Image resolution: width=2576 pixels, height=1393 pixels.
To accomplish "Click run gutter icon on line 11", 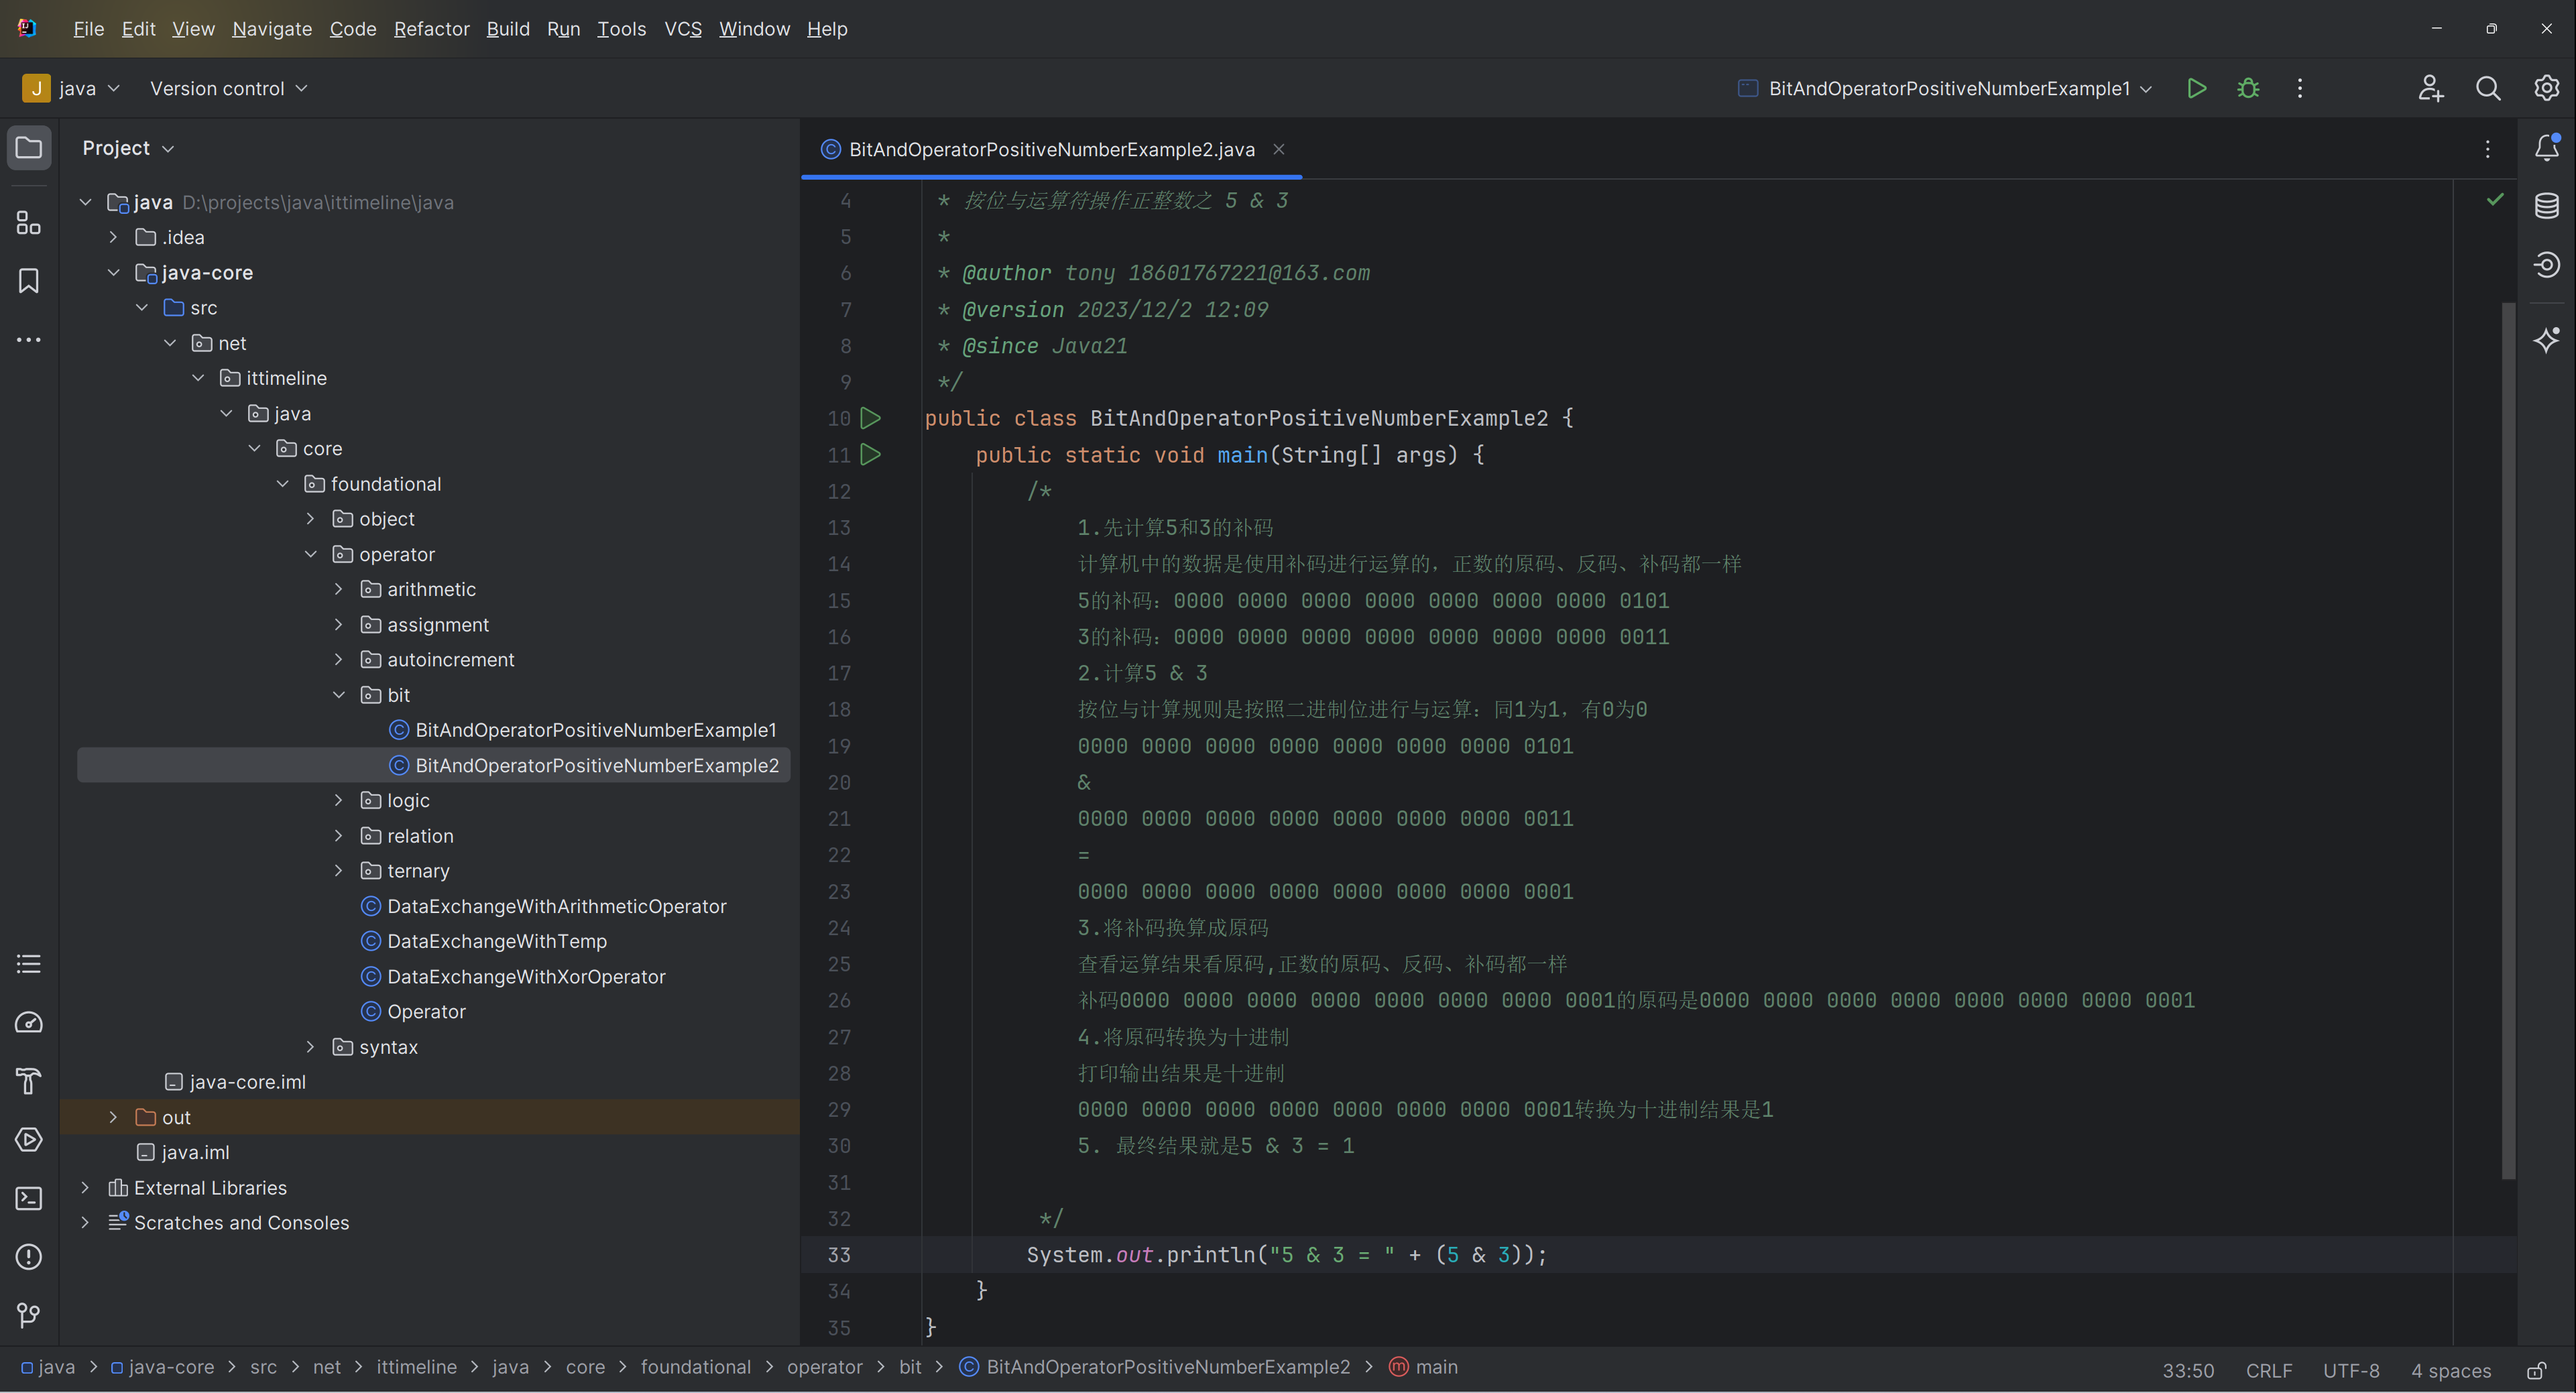I will pyautogui.click(x=870, y=455).
